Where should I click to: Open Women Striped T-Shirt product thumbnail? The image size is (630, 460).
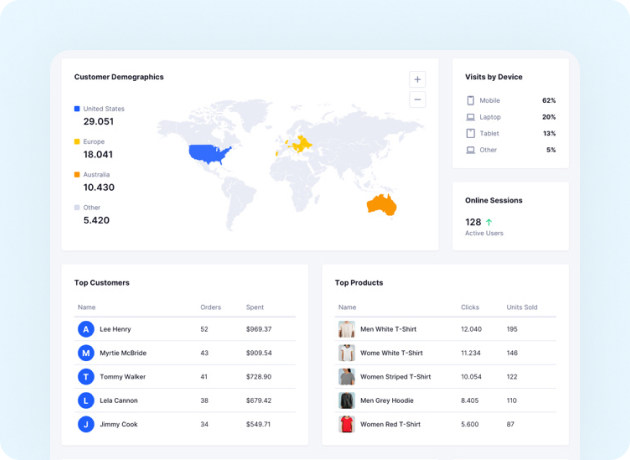click(346, 377)
